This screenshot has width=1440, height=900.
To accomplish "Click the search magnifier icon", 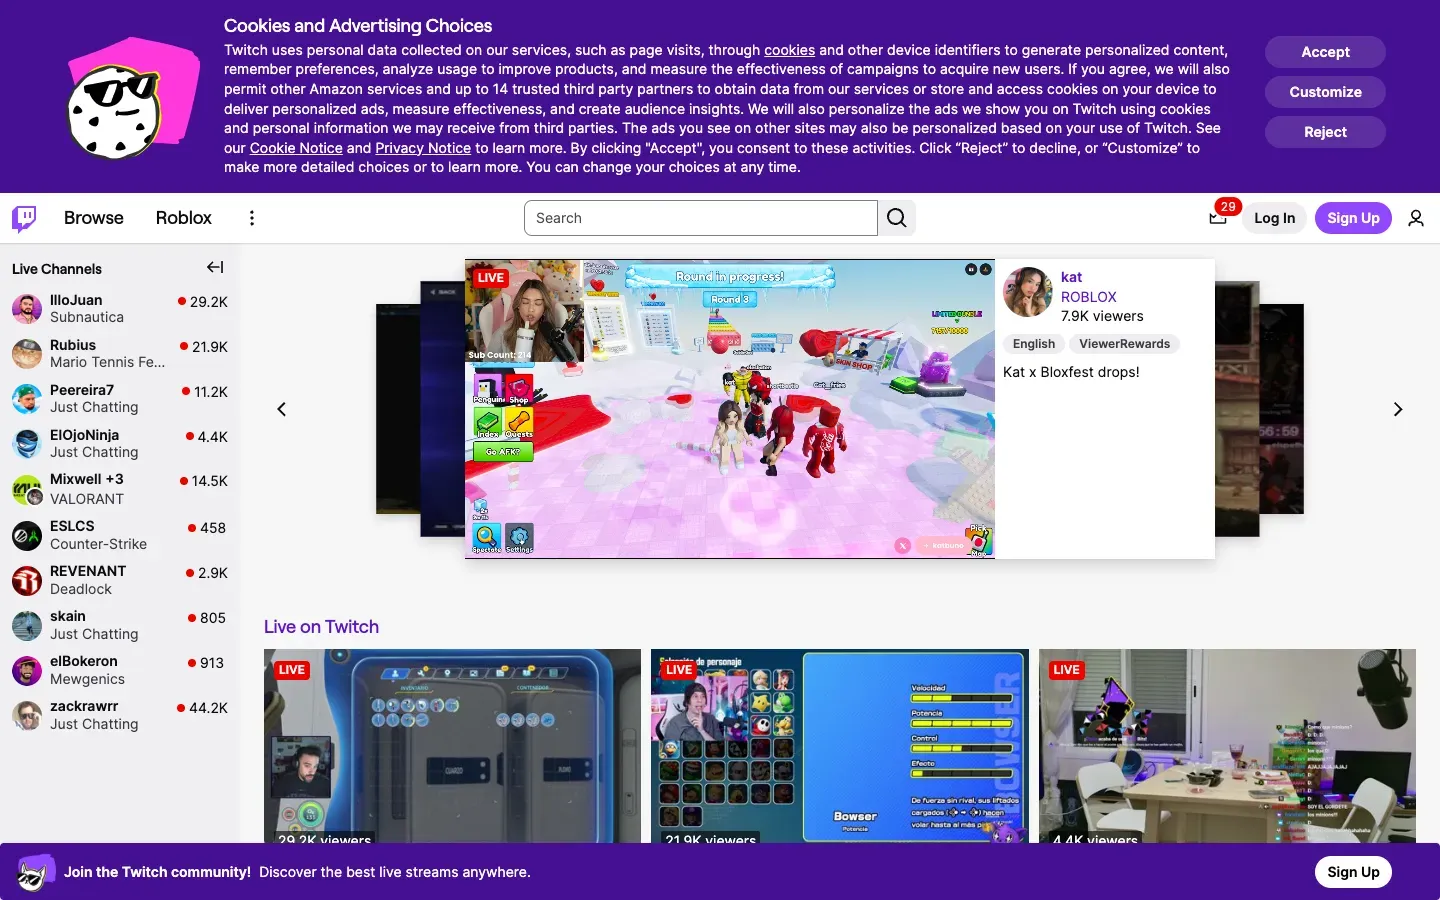I will [x=896, y=218].
